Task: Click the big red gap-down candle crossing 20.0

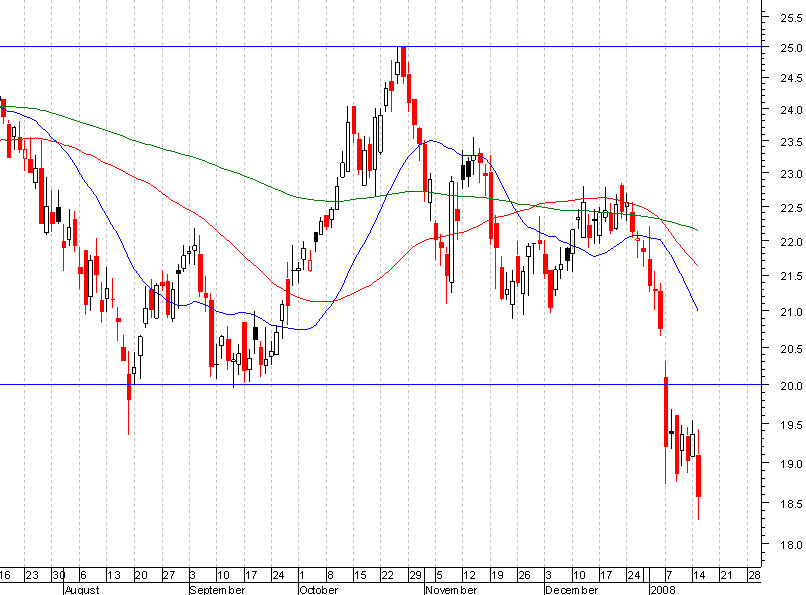Action: pos(666,412)
